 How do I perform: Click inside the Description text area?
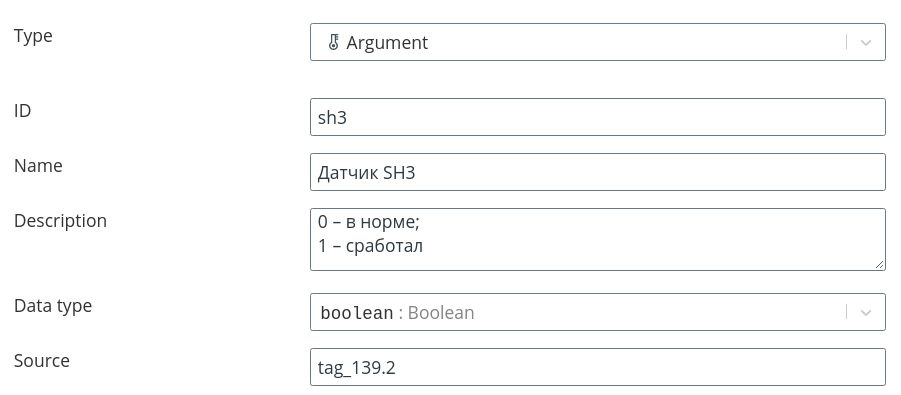pyautogui.click(x=598, y=239)
